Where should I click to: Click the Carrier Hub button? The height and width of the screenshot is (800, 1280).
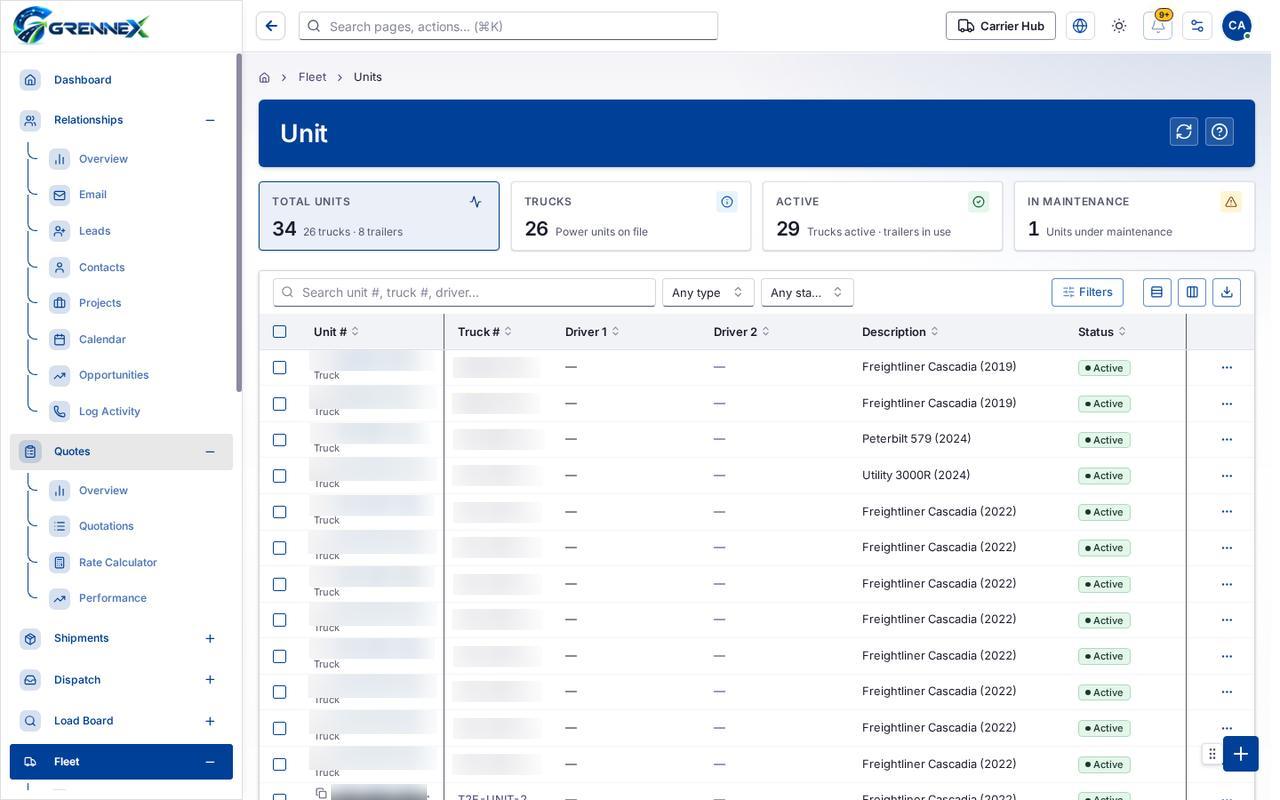(x=1001, y=26)
